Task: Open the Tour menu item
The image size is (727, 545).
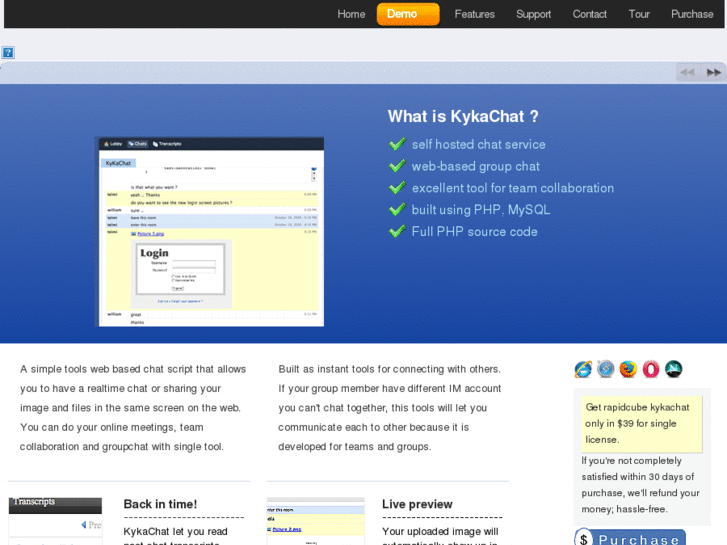Action: [639, 14]
